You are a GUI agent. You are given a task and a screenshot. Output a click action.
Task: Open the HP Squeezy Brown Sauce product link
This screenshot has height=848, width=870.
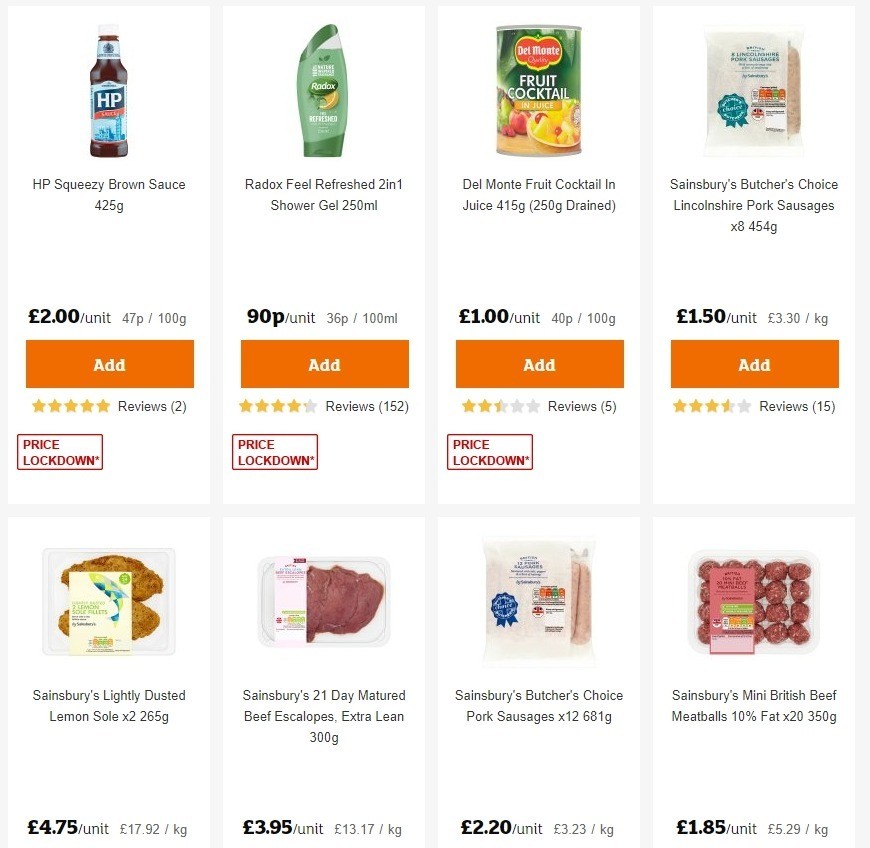tap(109, 195)
